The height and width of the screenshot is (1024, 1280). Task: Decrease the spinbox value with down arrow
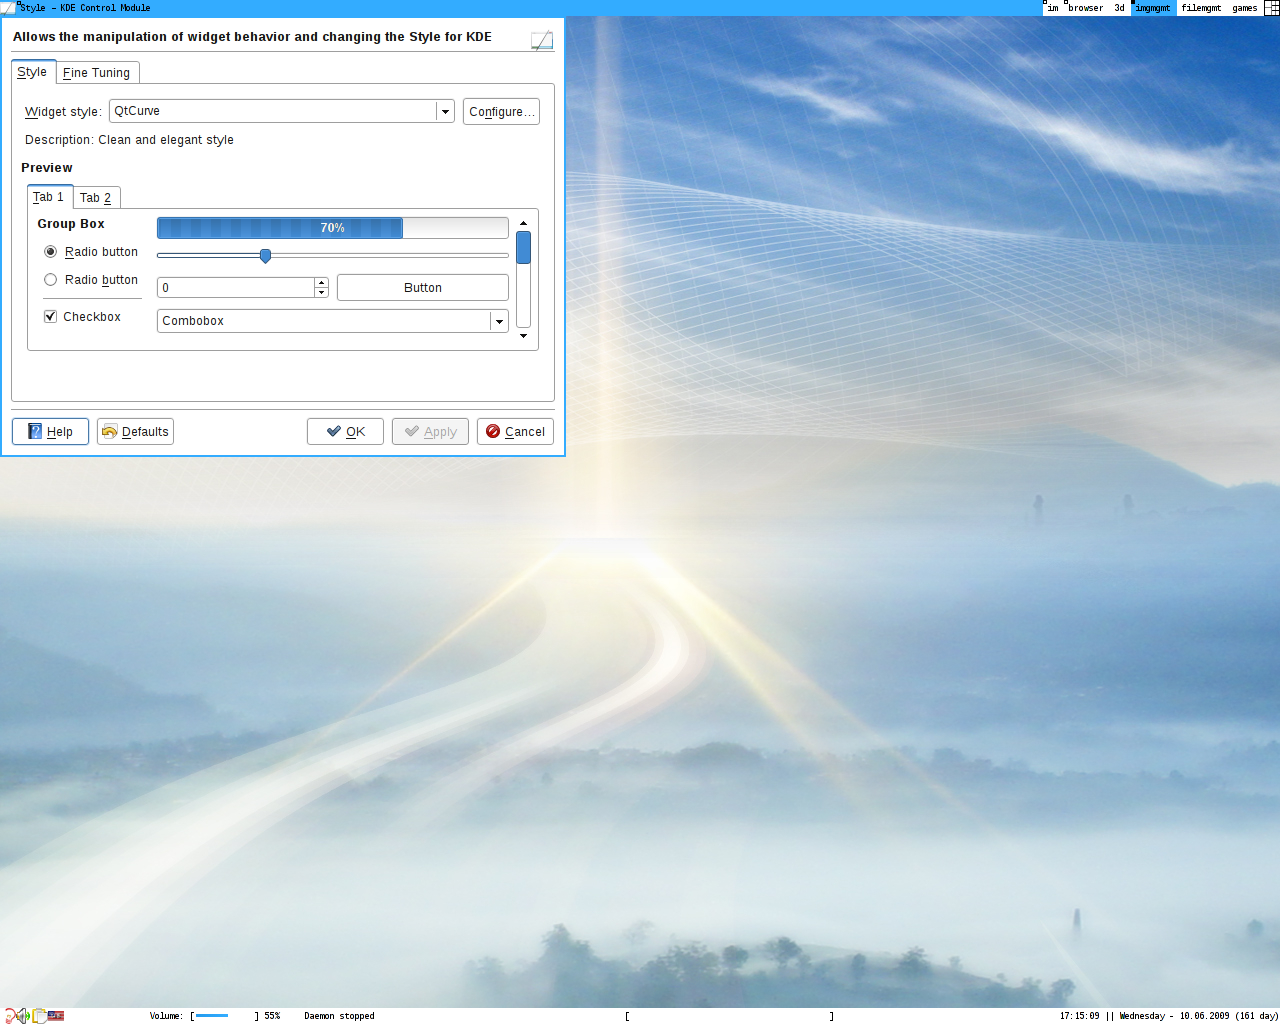click(x=321, y=293)
